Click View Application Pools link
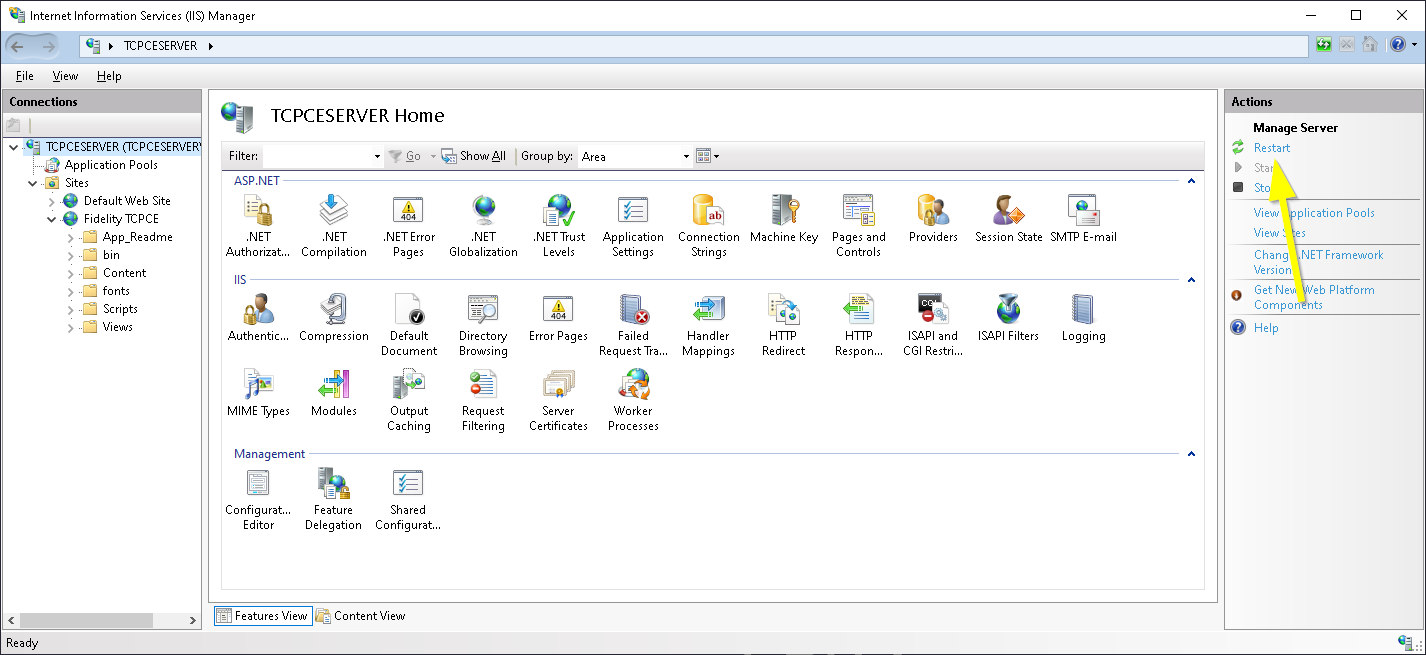1426x655 pixels. 1314,213
